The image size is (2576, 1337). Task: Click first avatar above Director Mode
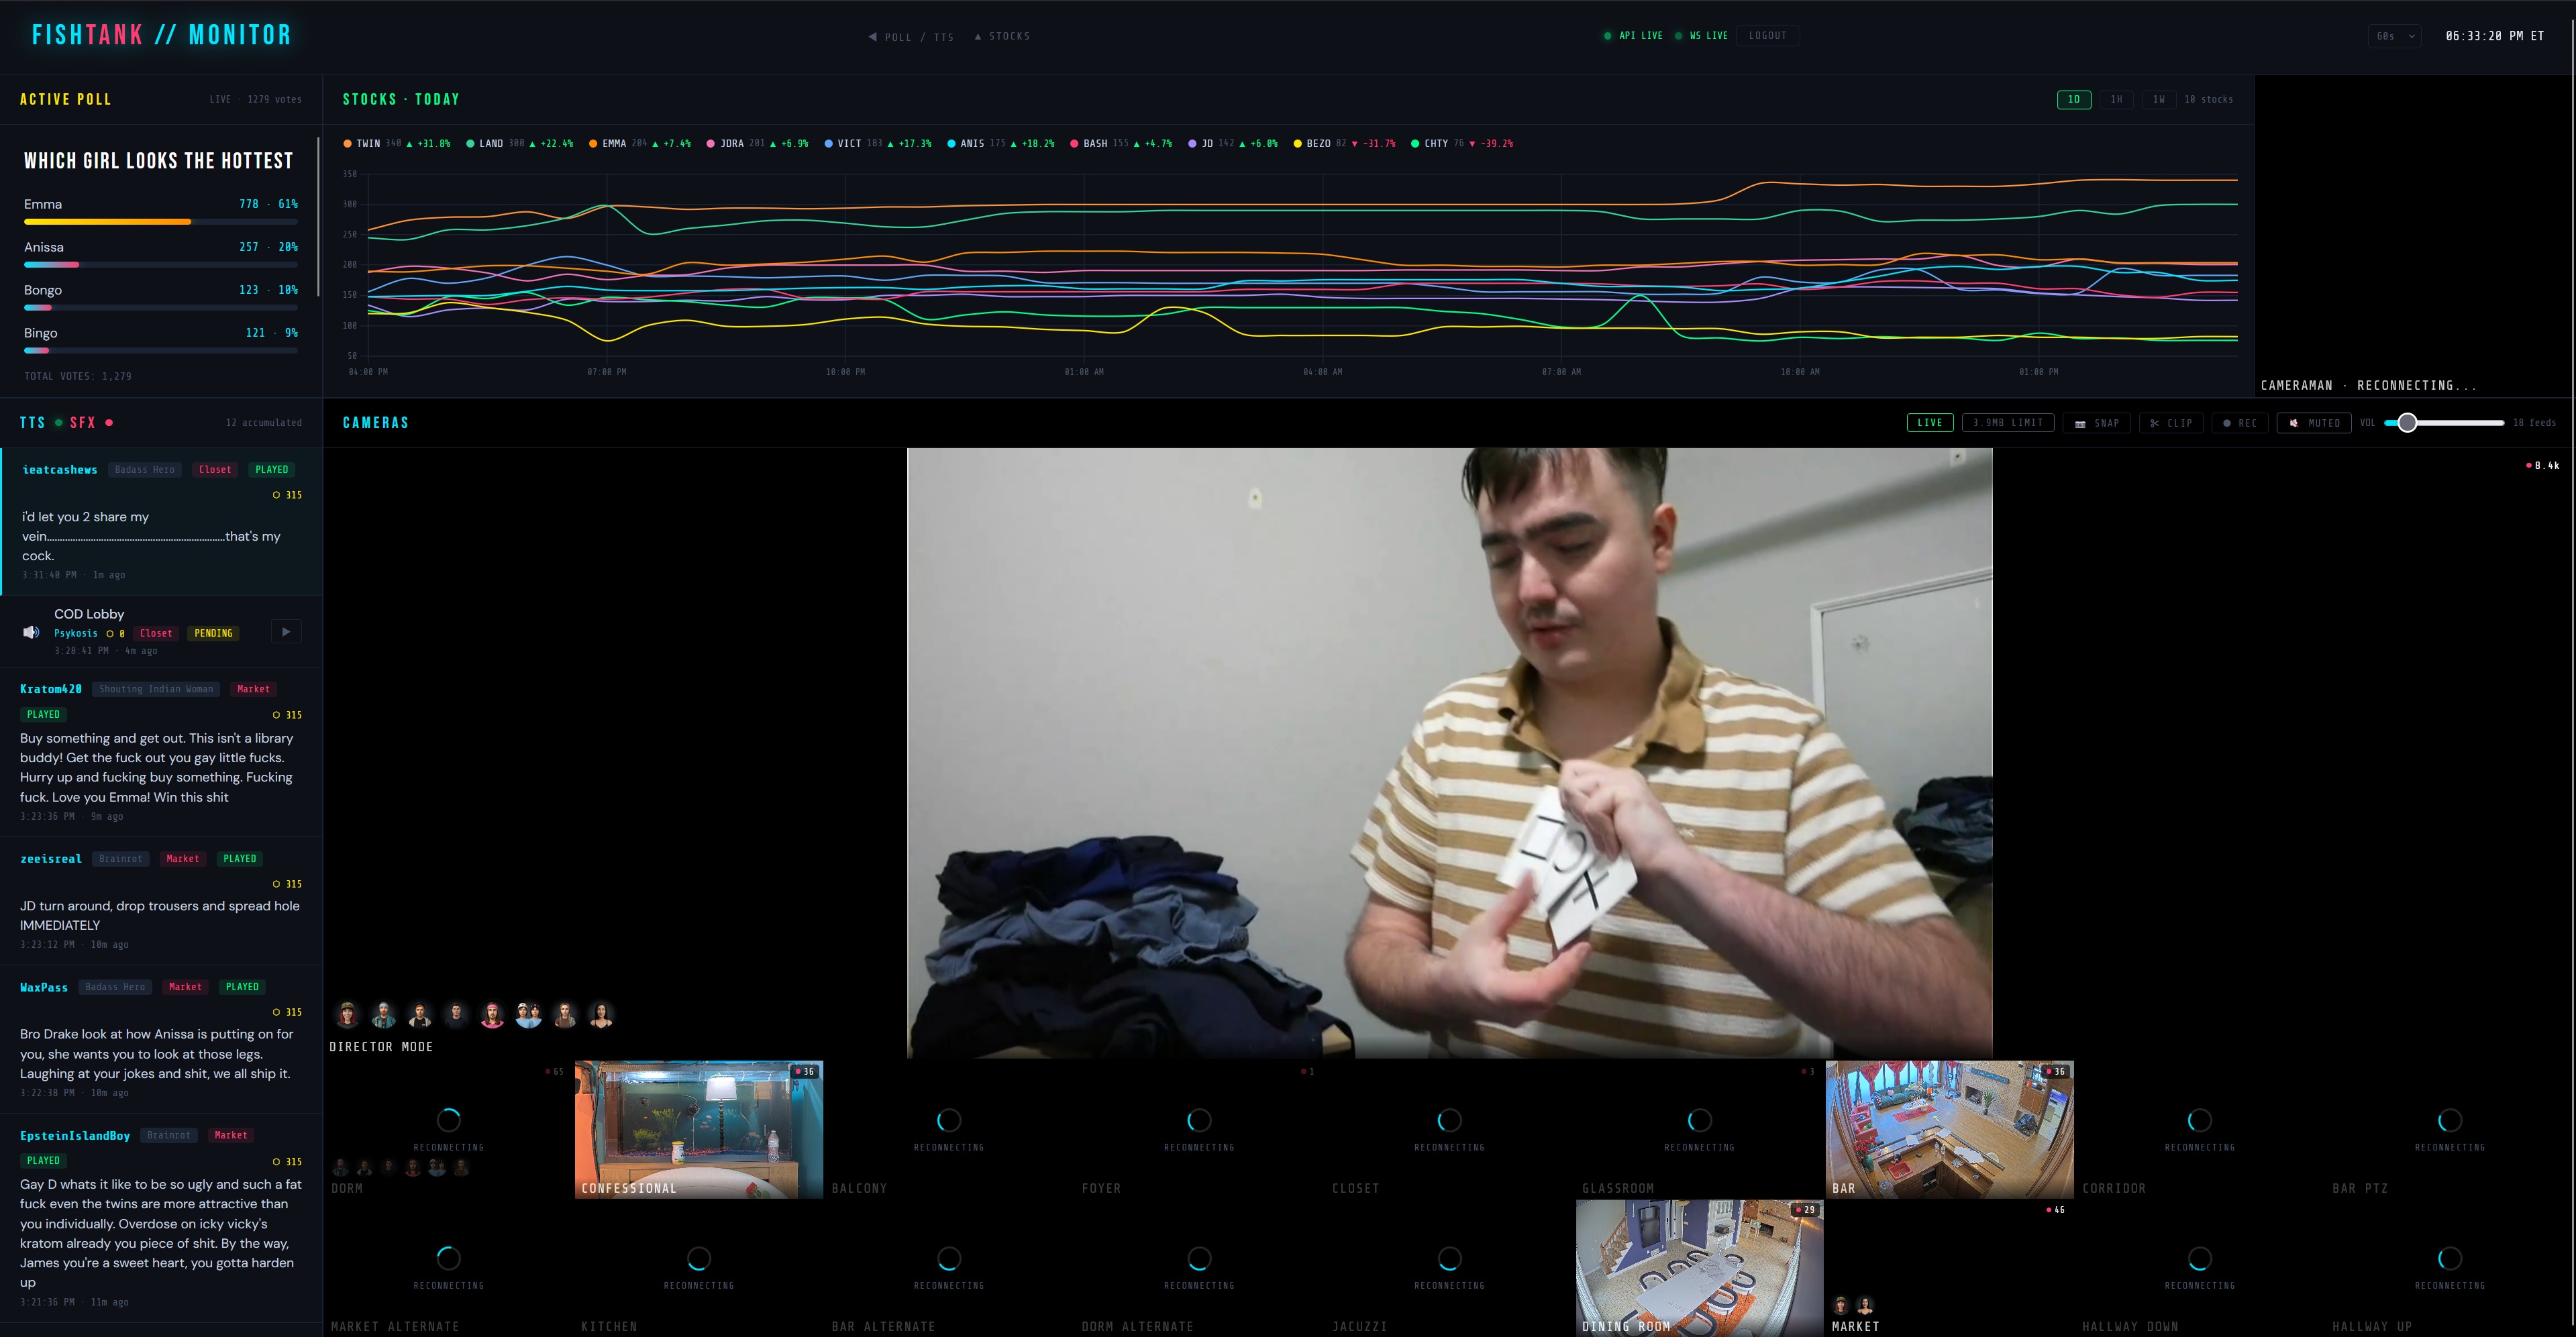tap(347, 1015)
